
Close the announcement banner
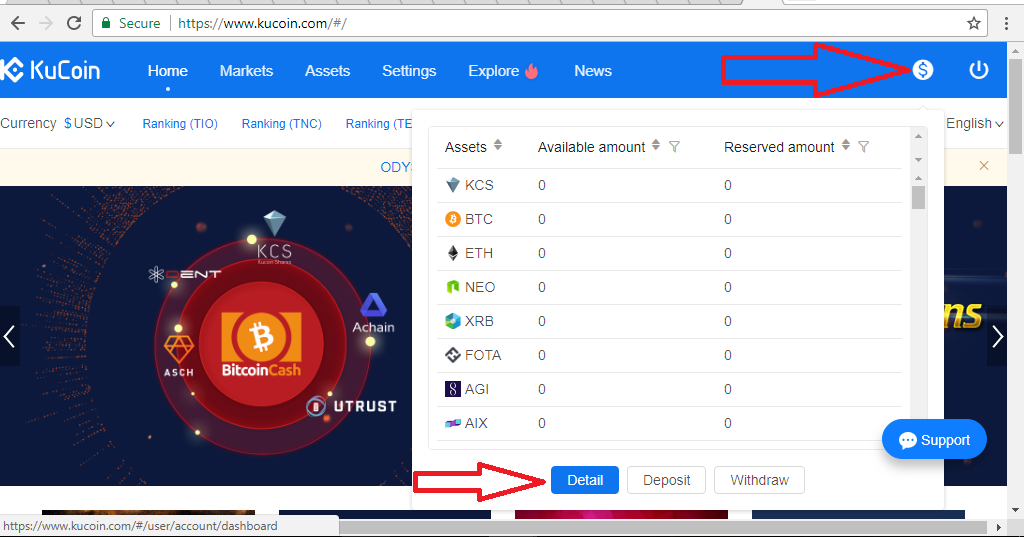tap(984, 166)
